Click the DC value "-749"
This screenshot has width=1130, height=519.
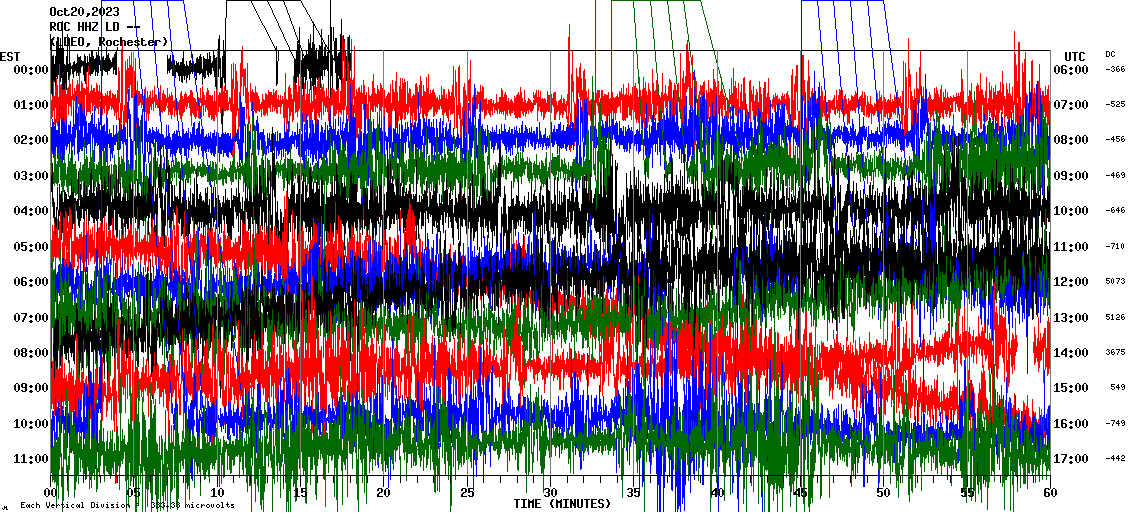1116,422
